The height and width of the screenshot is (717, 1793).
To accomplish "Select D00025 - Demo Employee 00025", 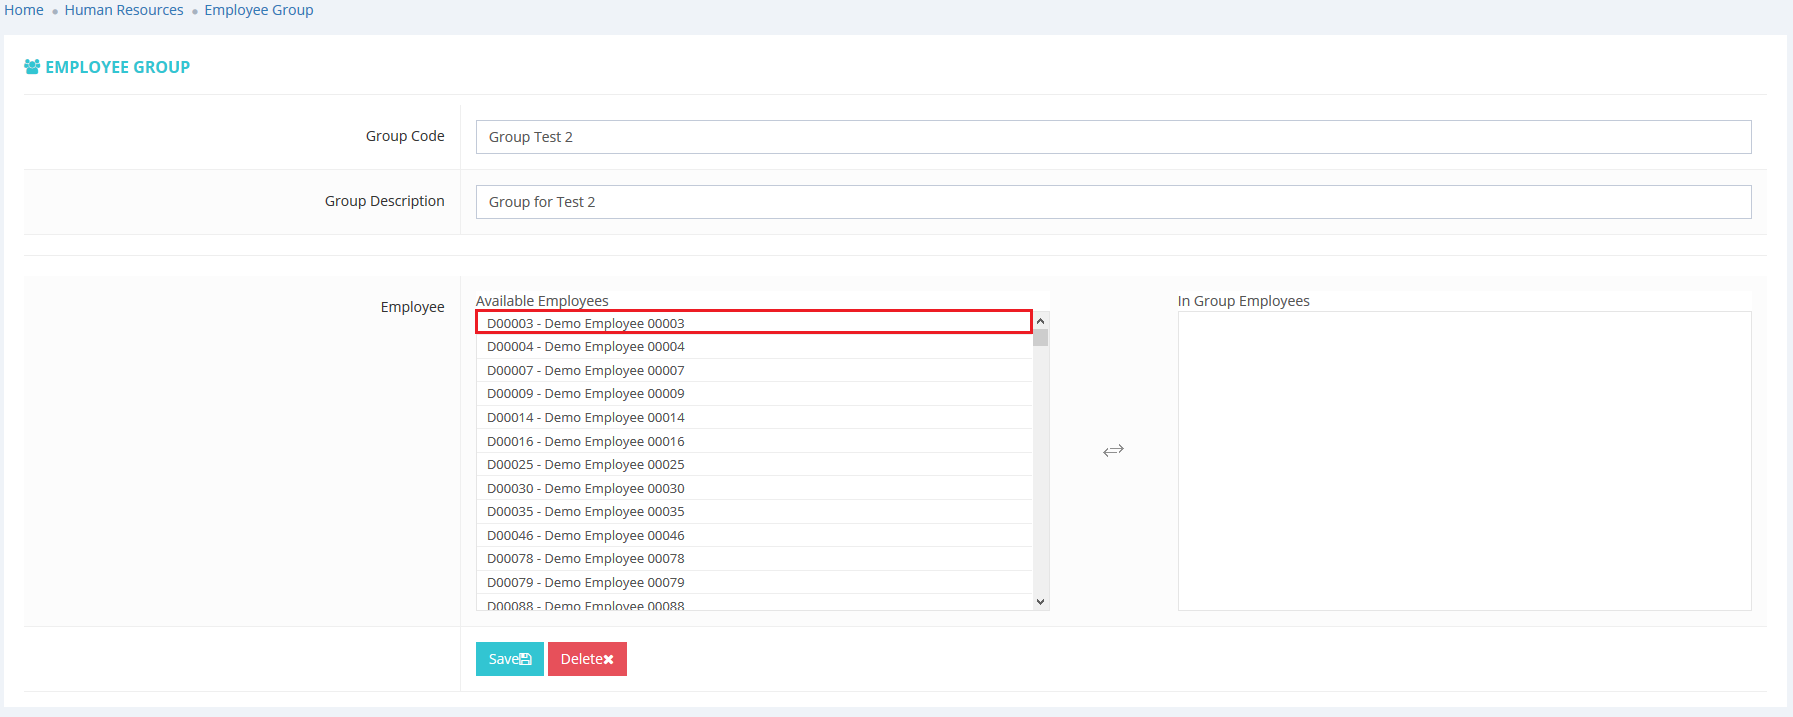I will (586, 465).
